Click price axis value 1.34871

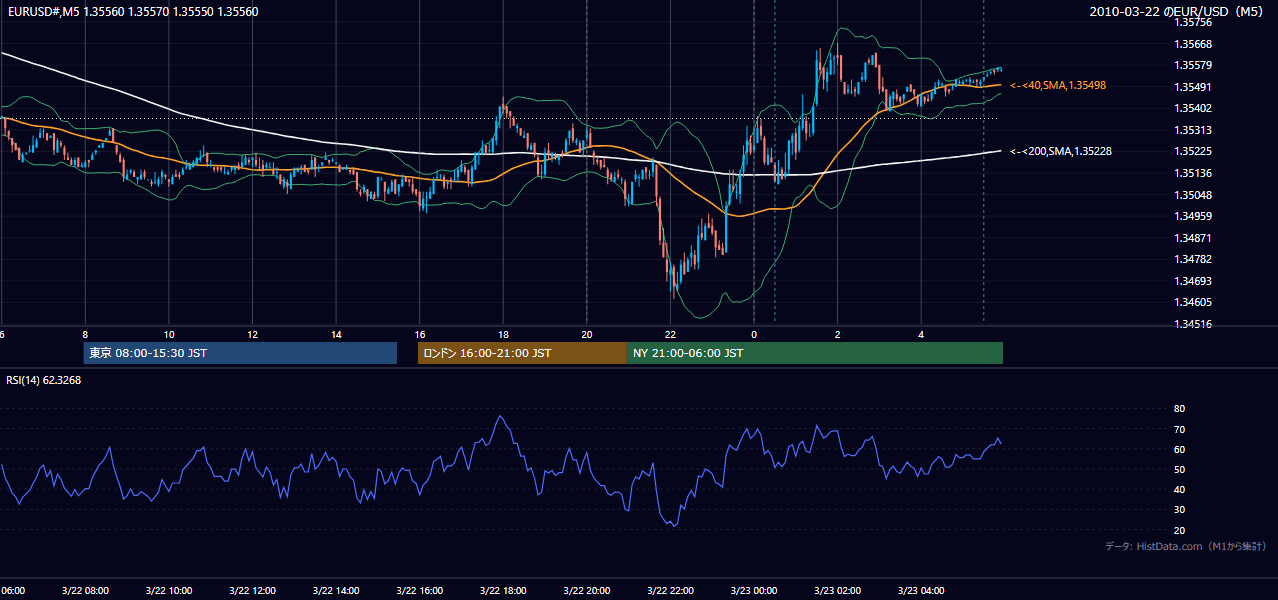(1192, 238)
